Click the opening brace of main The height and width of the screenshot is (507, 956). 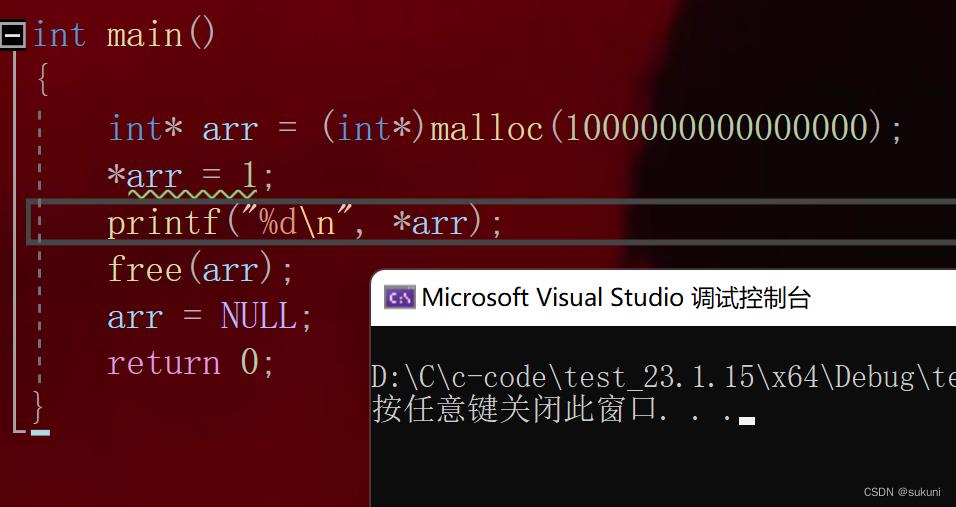[42, 80]
